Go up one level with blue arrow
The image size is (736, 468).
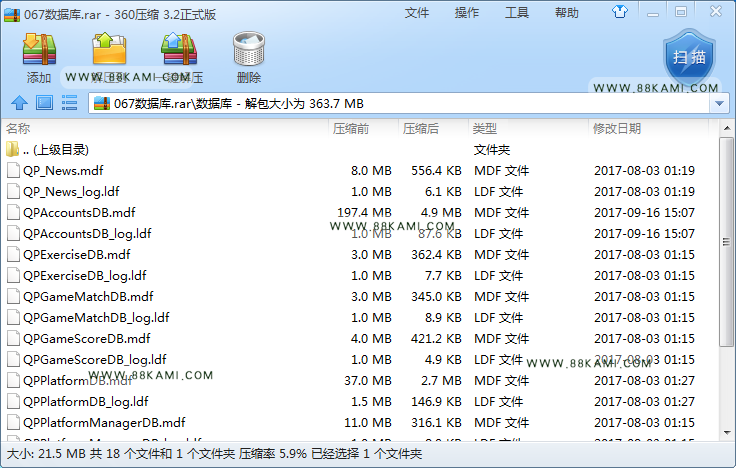(19, 103)
